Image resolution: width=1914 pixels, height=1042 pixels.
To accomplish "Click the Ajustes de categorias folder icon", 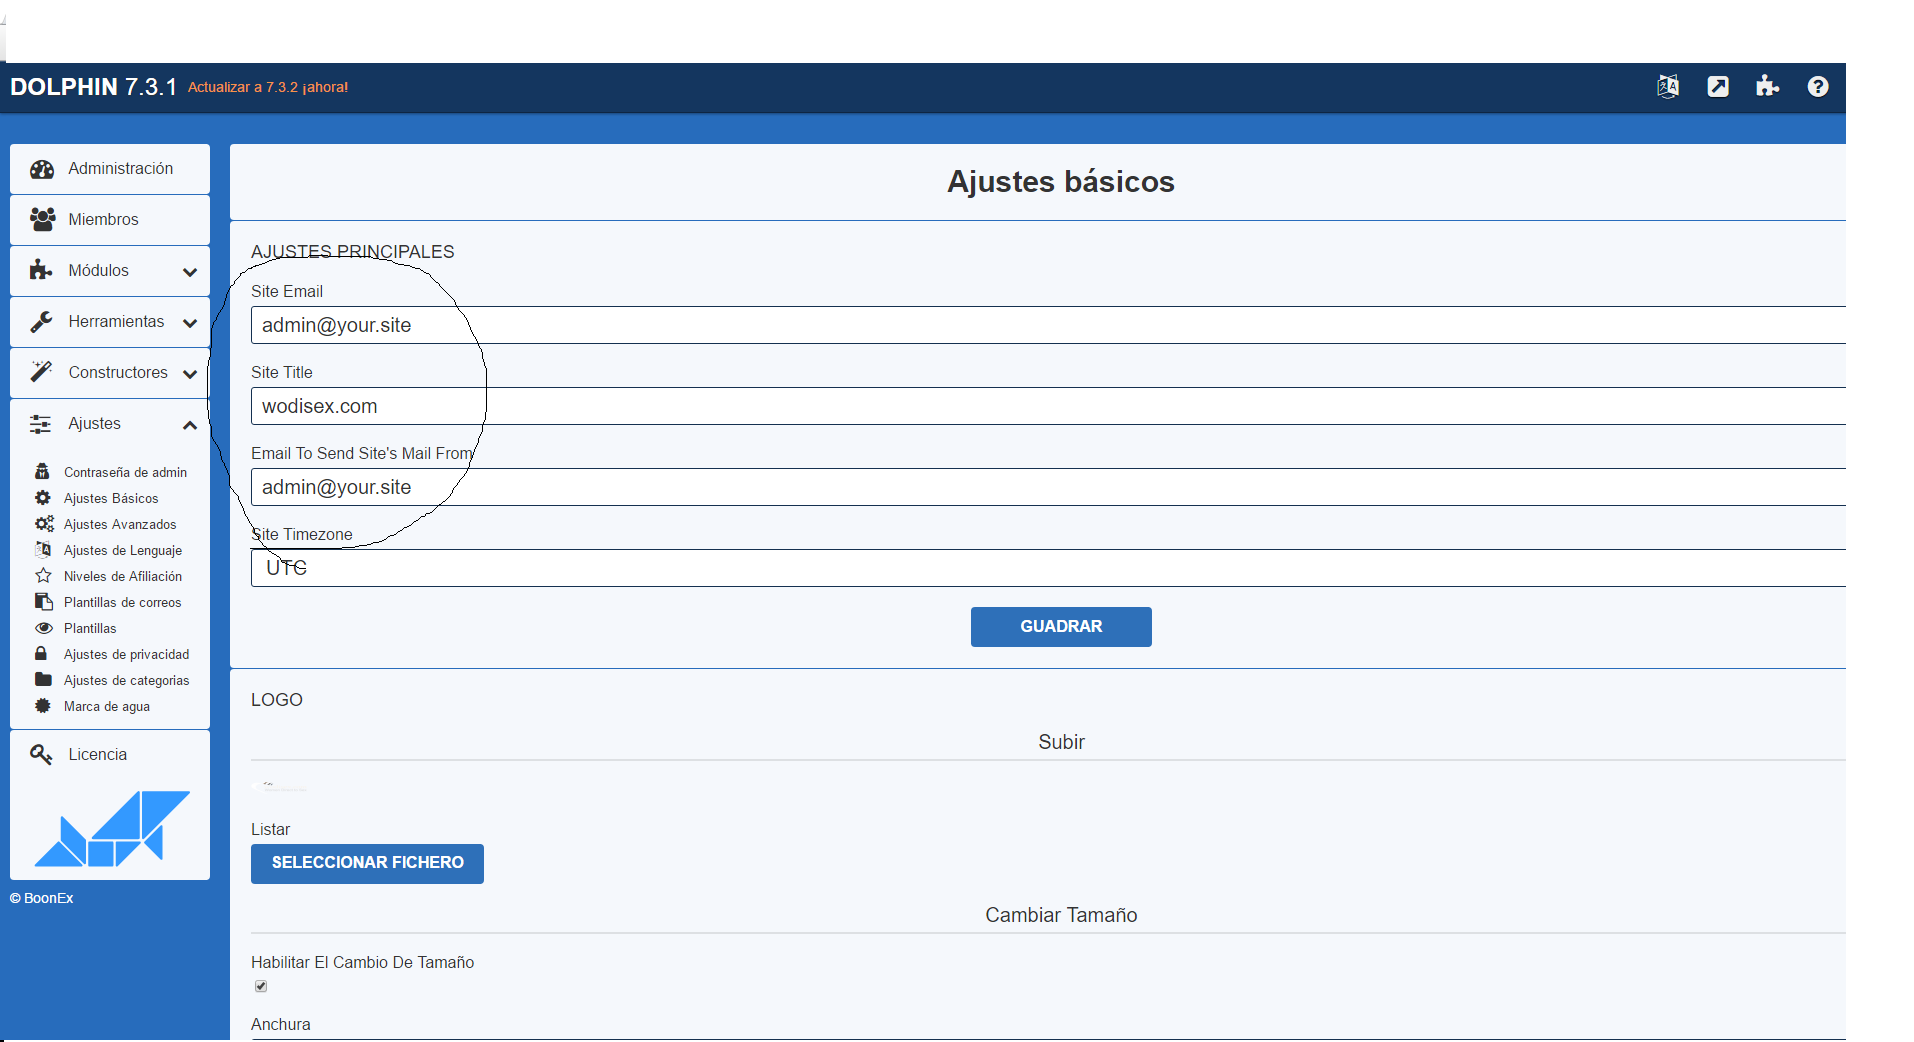I will coord(43,679).
